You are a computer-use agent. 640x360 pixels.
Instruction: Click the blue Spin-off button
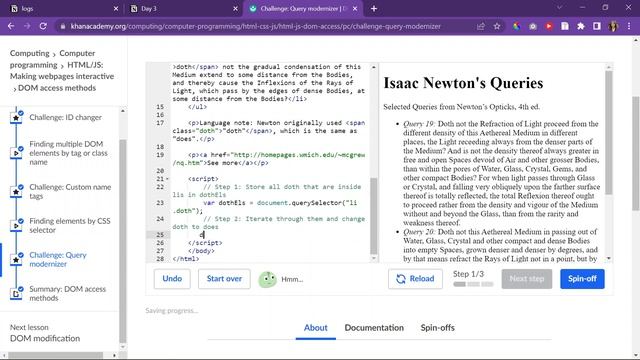582,279
